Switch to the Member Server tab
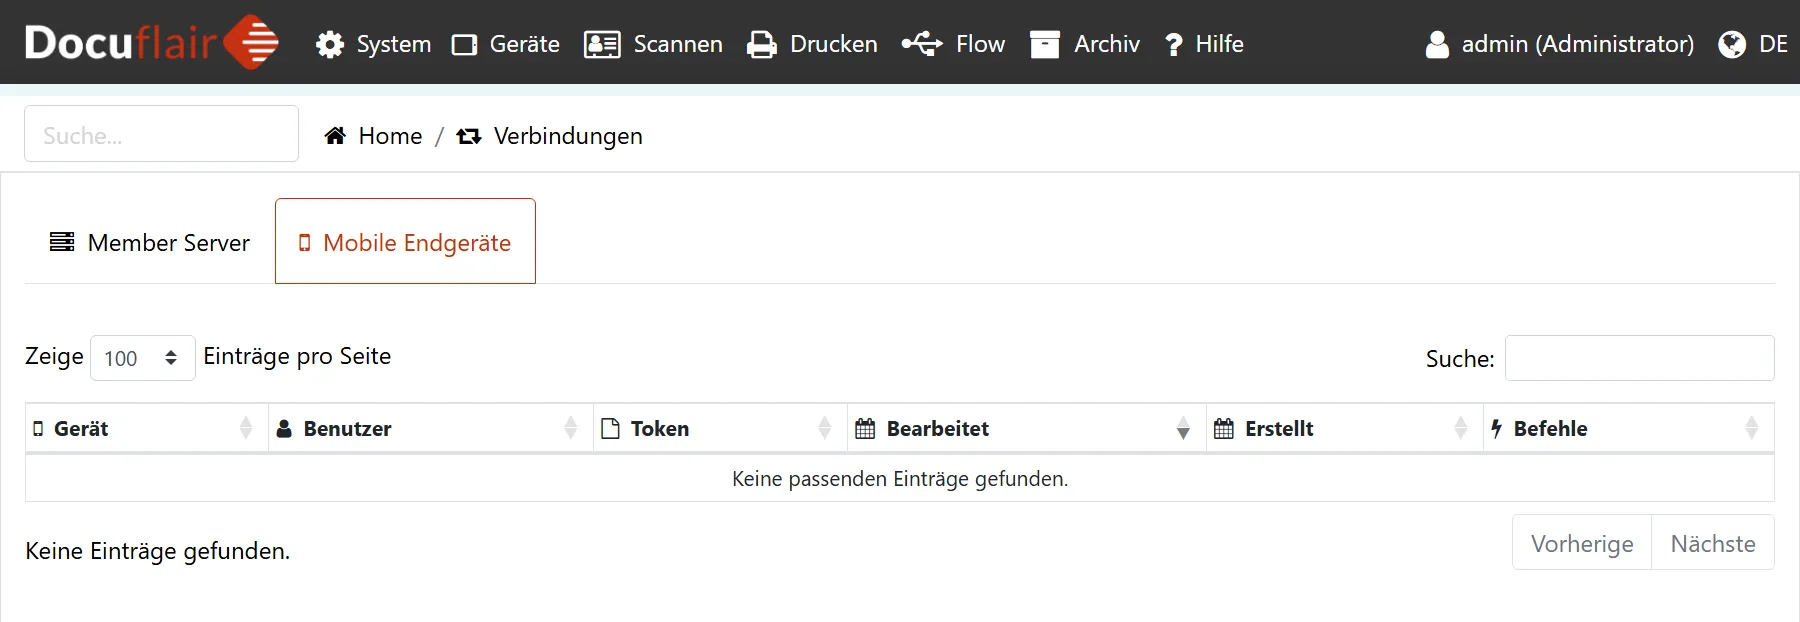Image resolution: width=1800 pixels, height=622 pixels. coord(150,242)
